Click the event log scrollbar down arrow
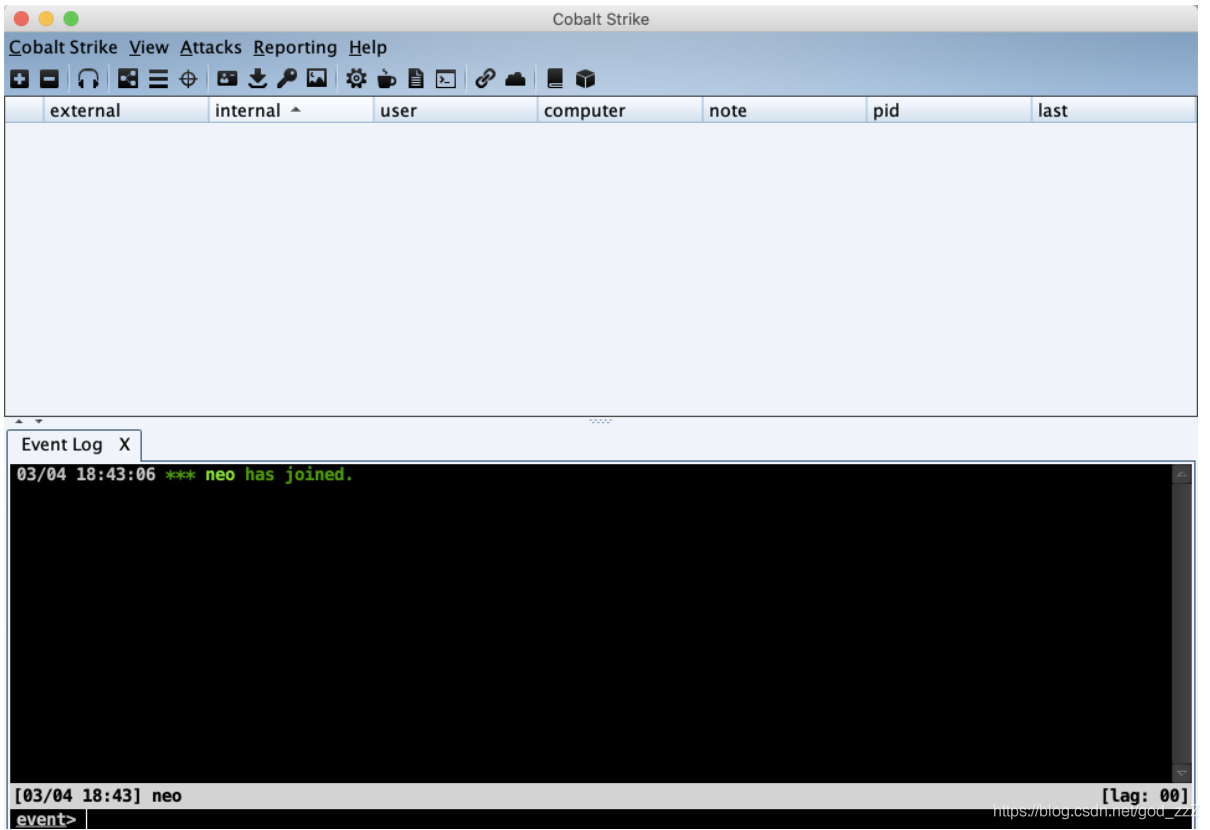 1182,773
